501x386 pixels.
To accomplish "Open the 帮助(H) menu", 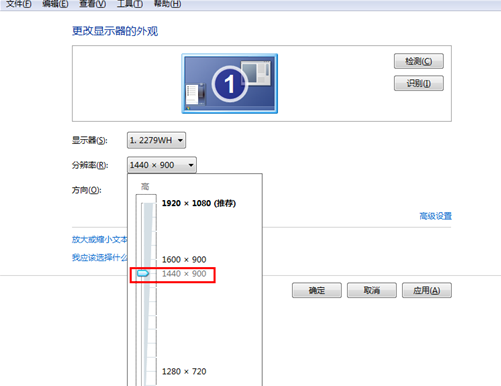I will (x=167, y=4).
